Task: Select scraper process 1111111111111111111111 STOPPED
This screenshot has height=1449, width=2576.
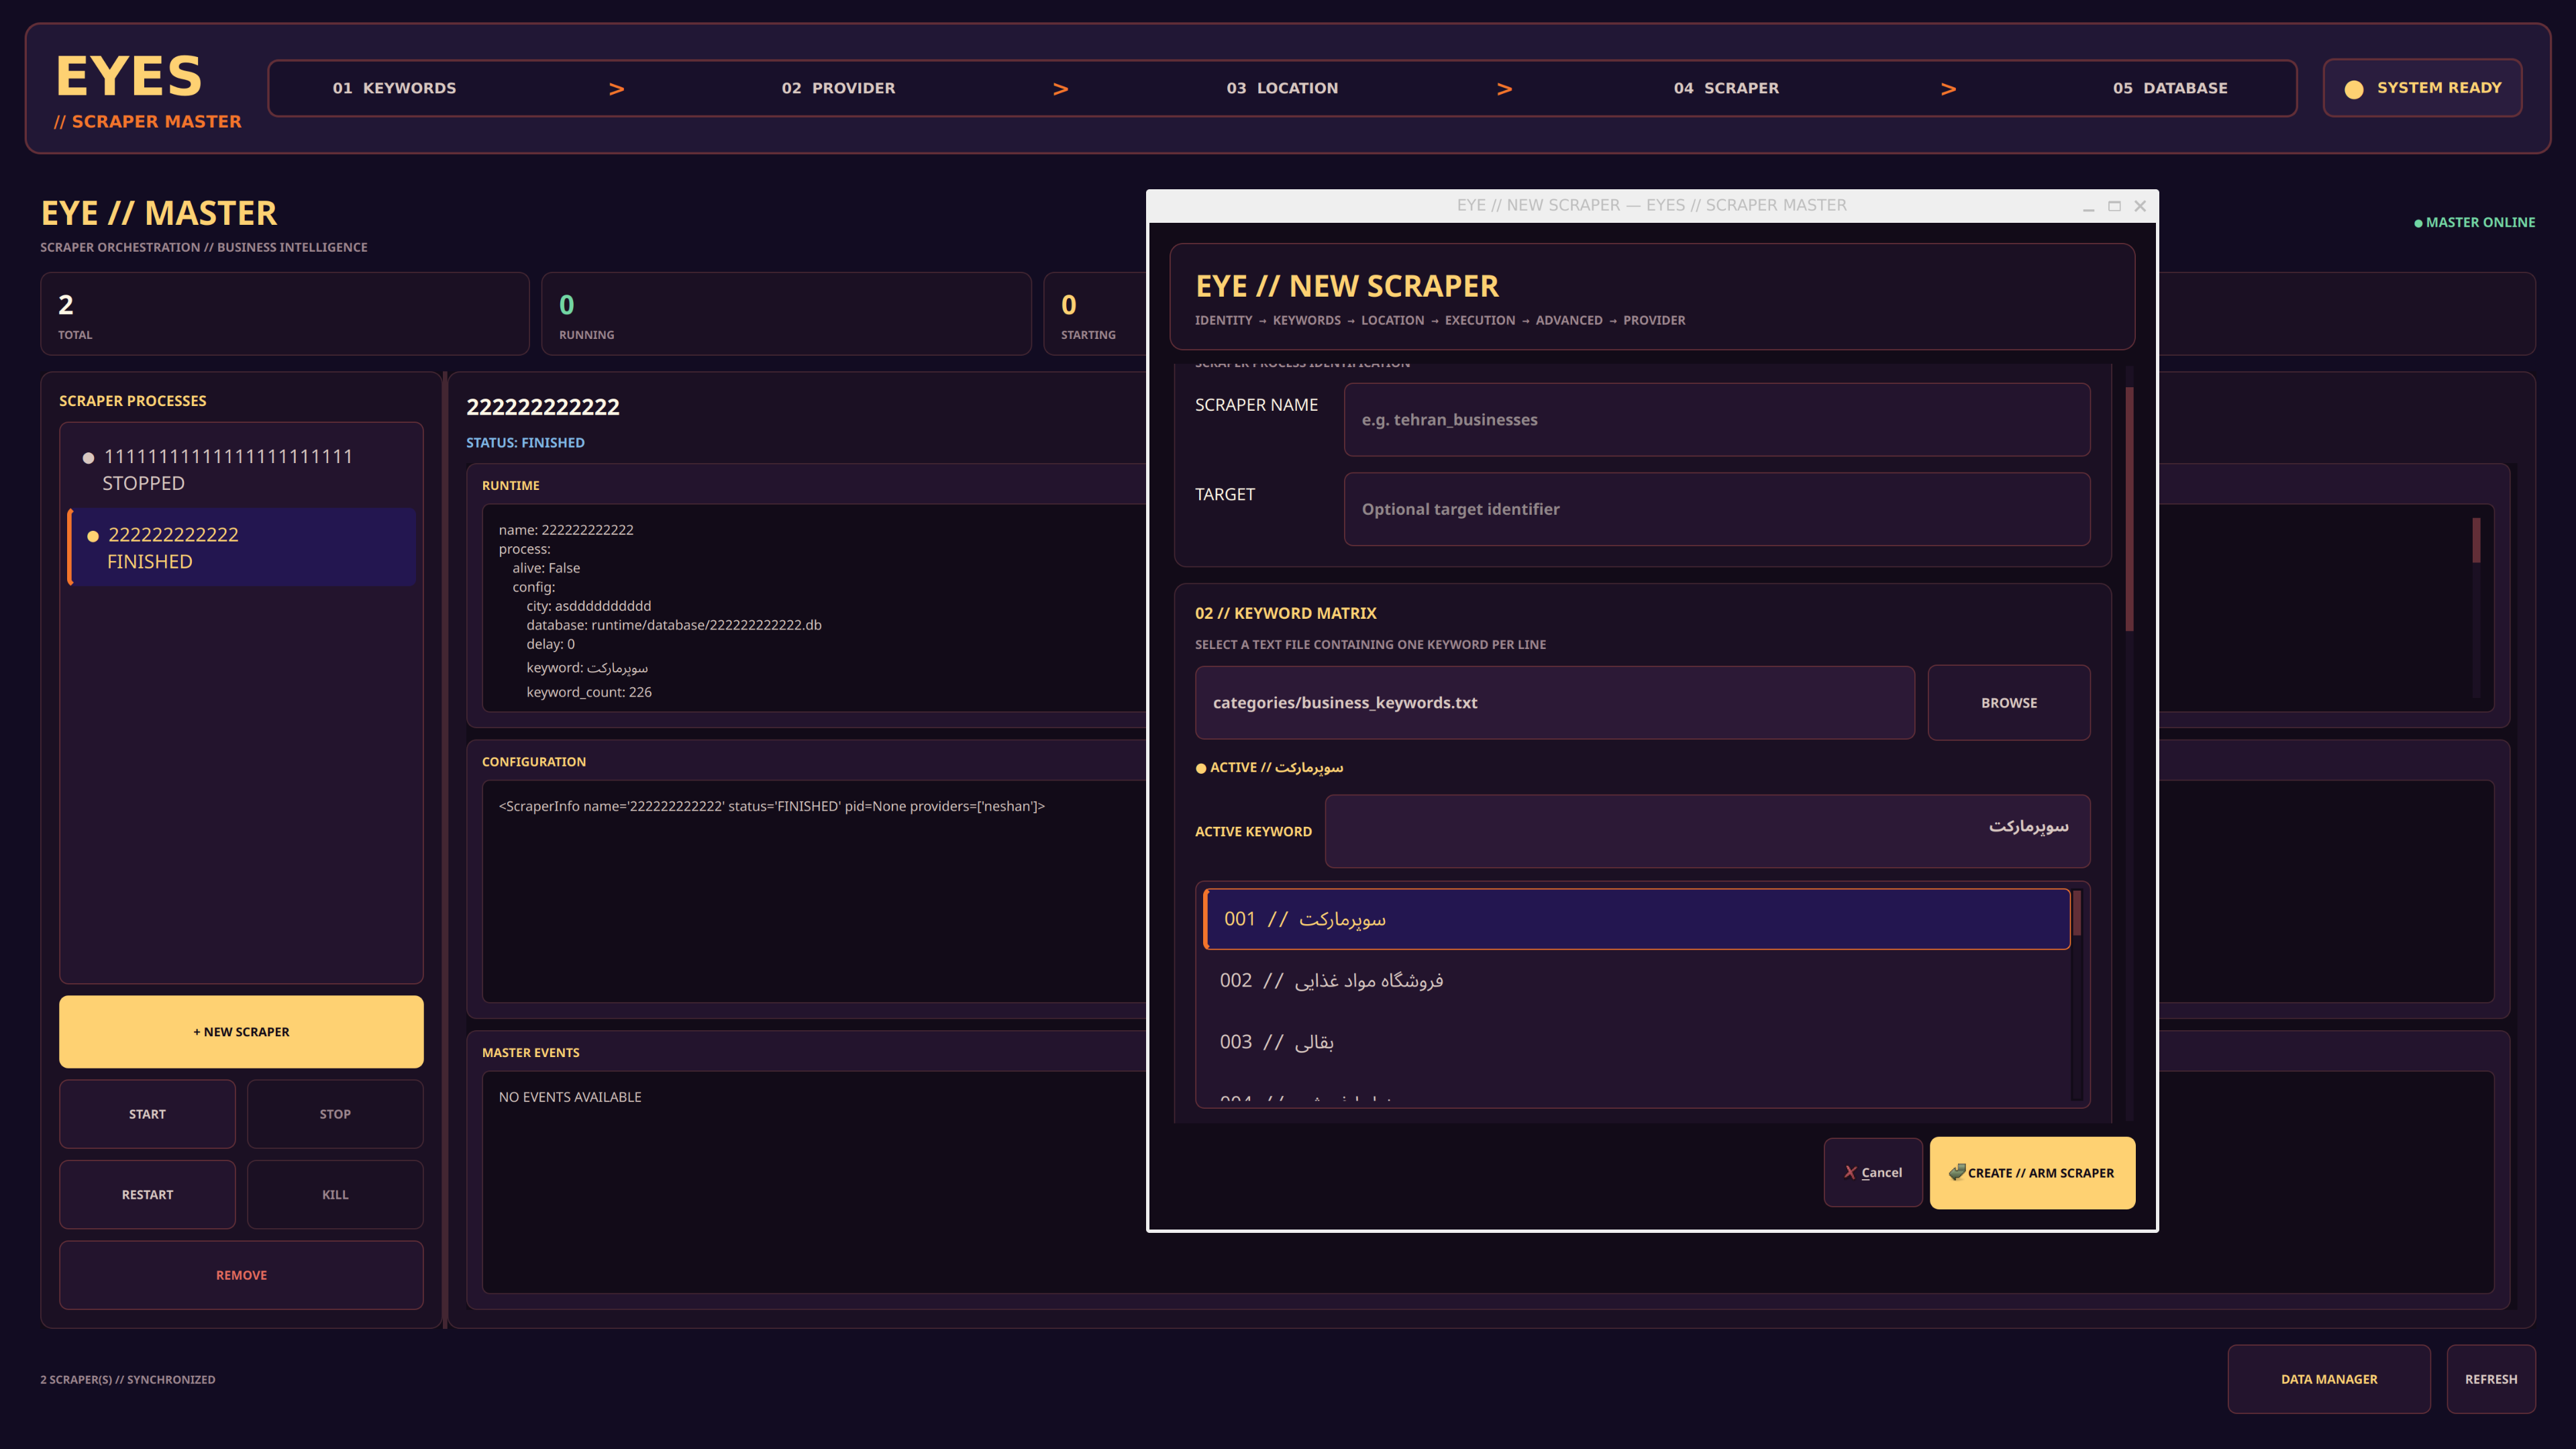Action: tap(241, 469)
